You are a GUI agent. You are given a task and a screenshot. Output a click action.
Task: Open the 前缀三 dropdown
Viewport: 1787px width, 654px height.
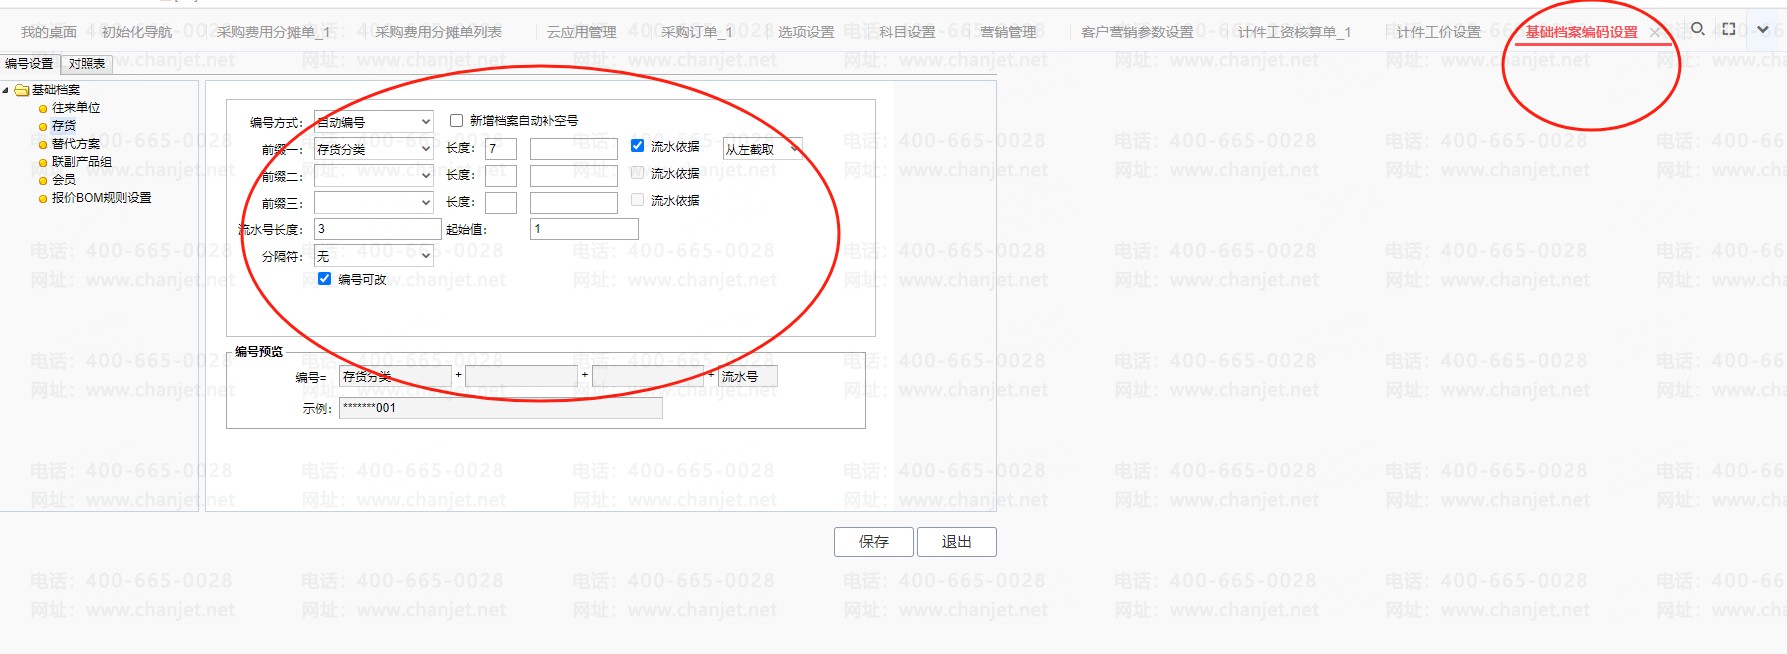click(374, 203)
